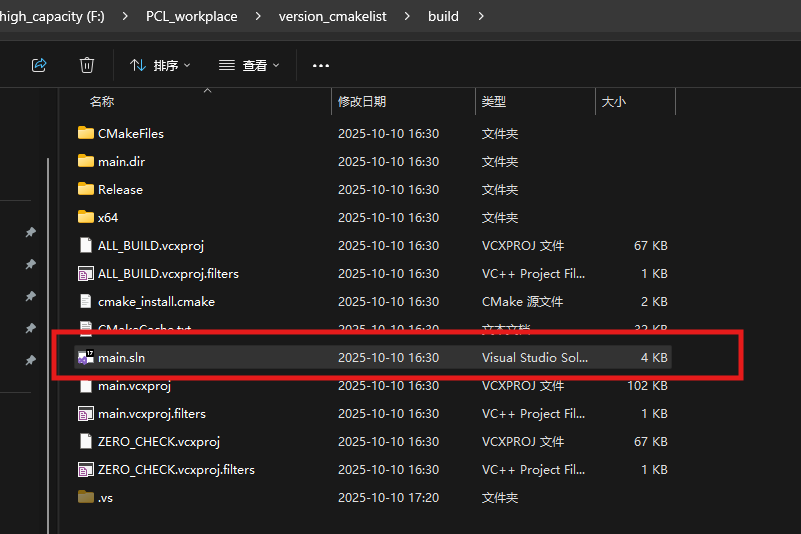Sort by 名称 column header
Image resolution: width=801 pixels, height=534 pixels.
pos(102,102)
